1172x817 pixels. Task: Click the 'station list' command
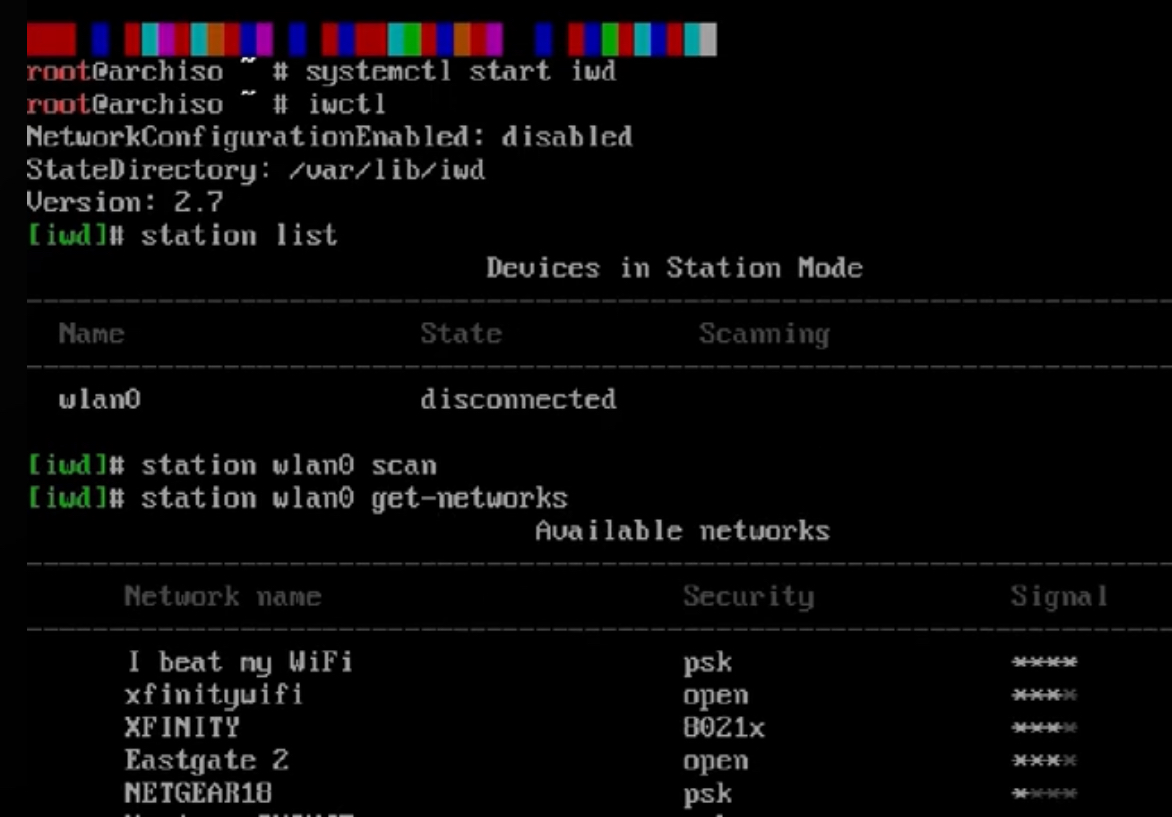(239, 235)
